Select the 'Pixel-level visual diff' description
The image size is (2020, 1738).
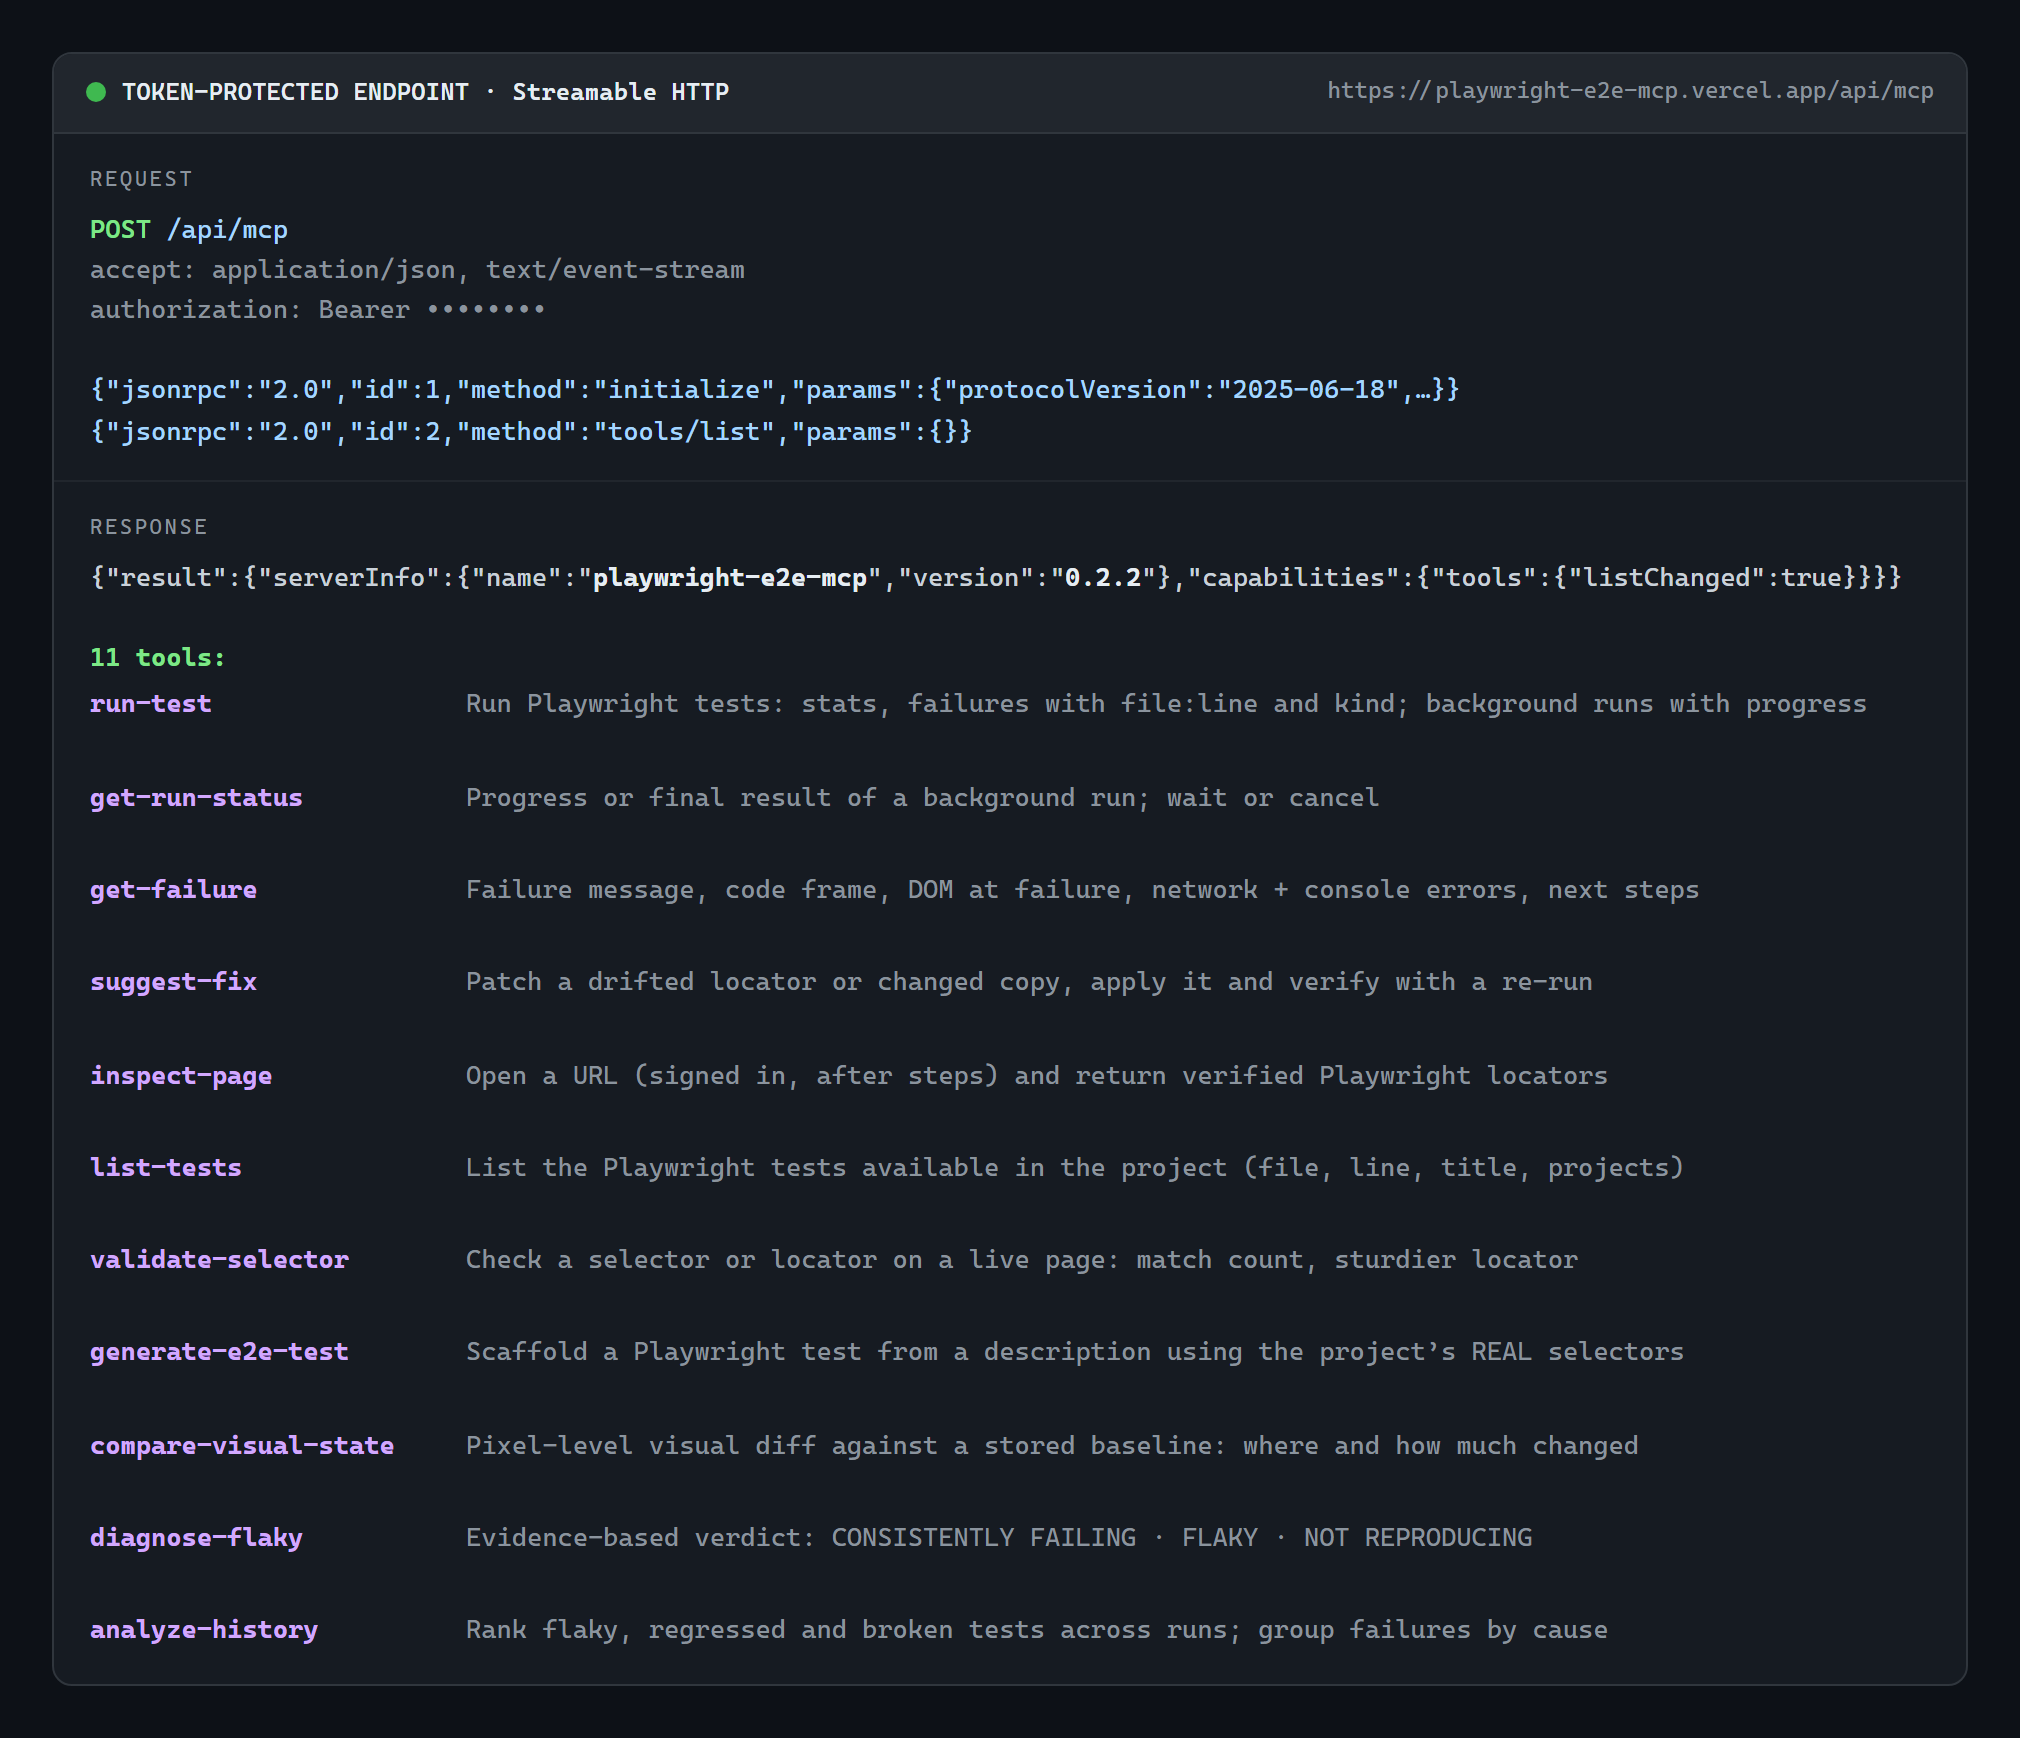(x=1052, y=1446)
